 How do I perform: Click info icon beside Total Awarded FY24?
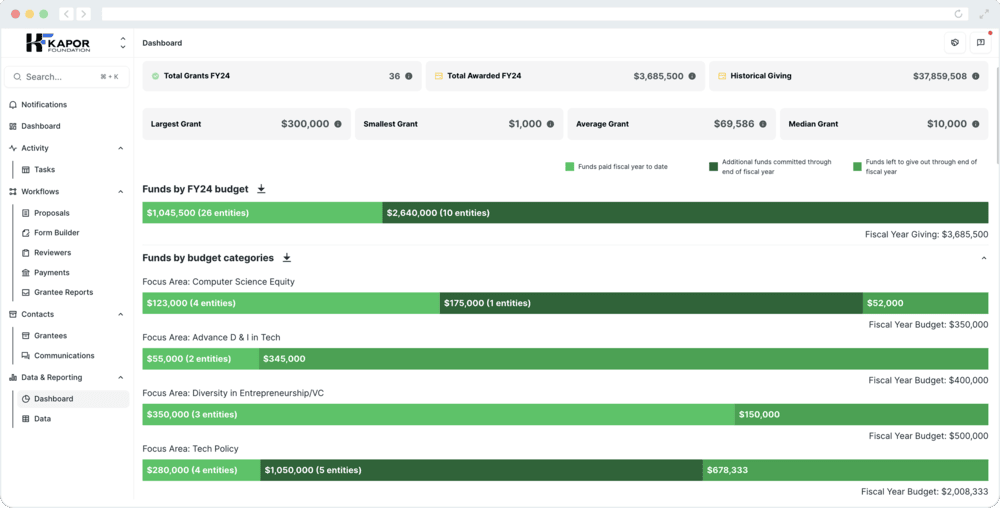692,76
